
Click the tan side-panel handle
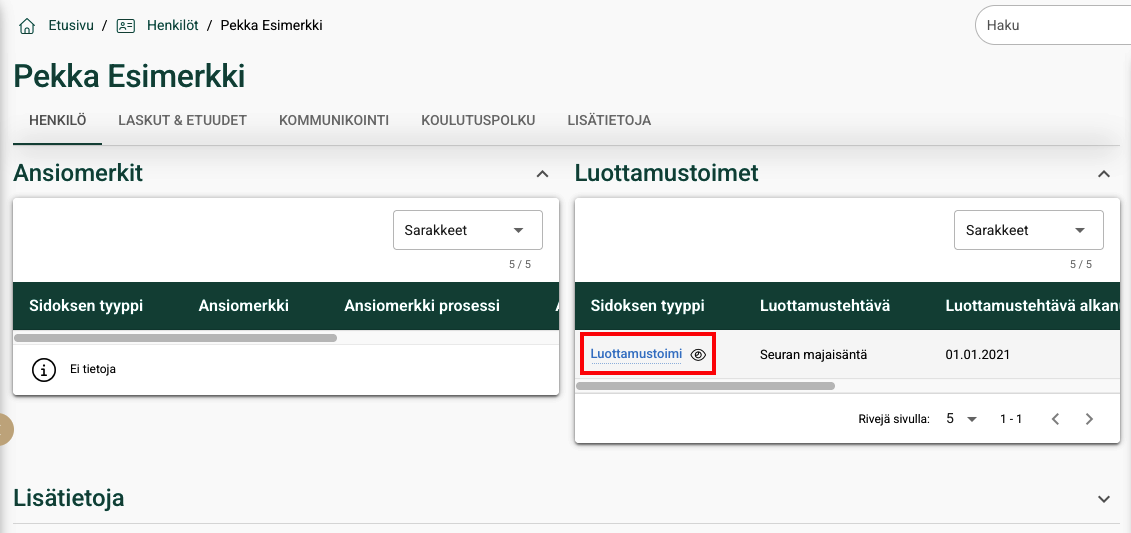(x=6, y=430)
